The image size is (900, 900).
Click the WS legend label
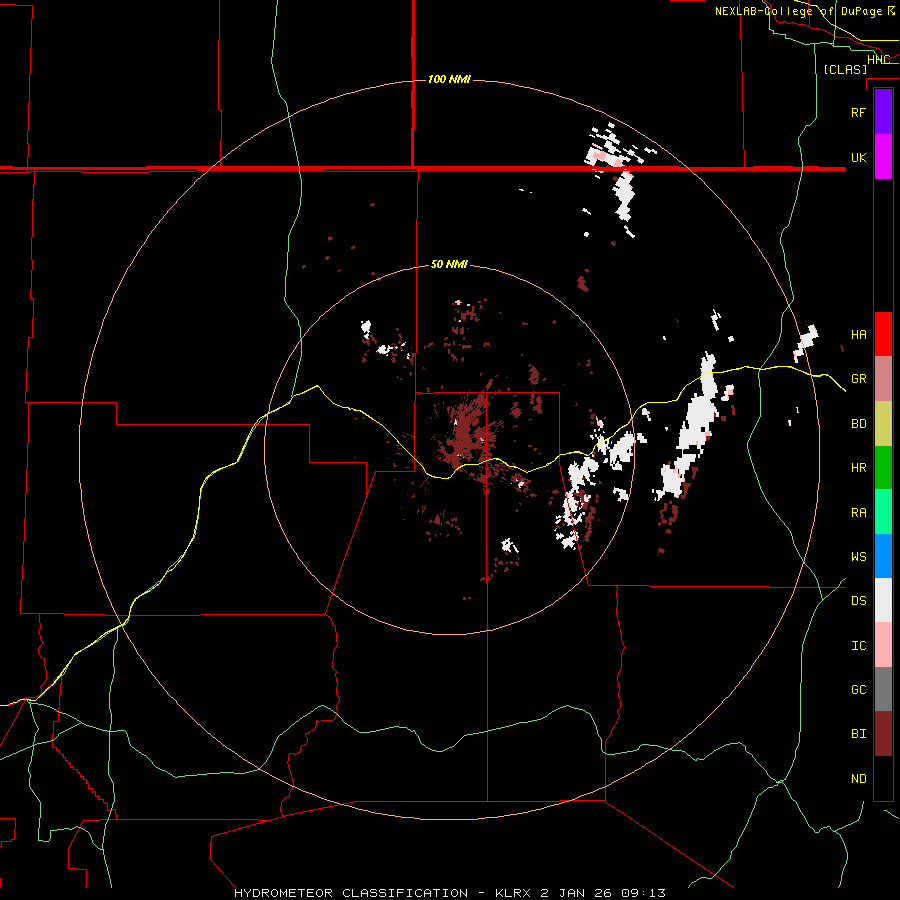859,557
